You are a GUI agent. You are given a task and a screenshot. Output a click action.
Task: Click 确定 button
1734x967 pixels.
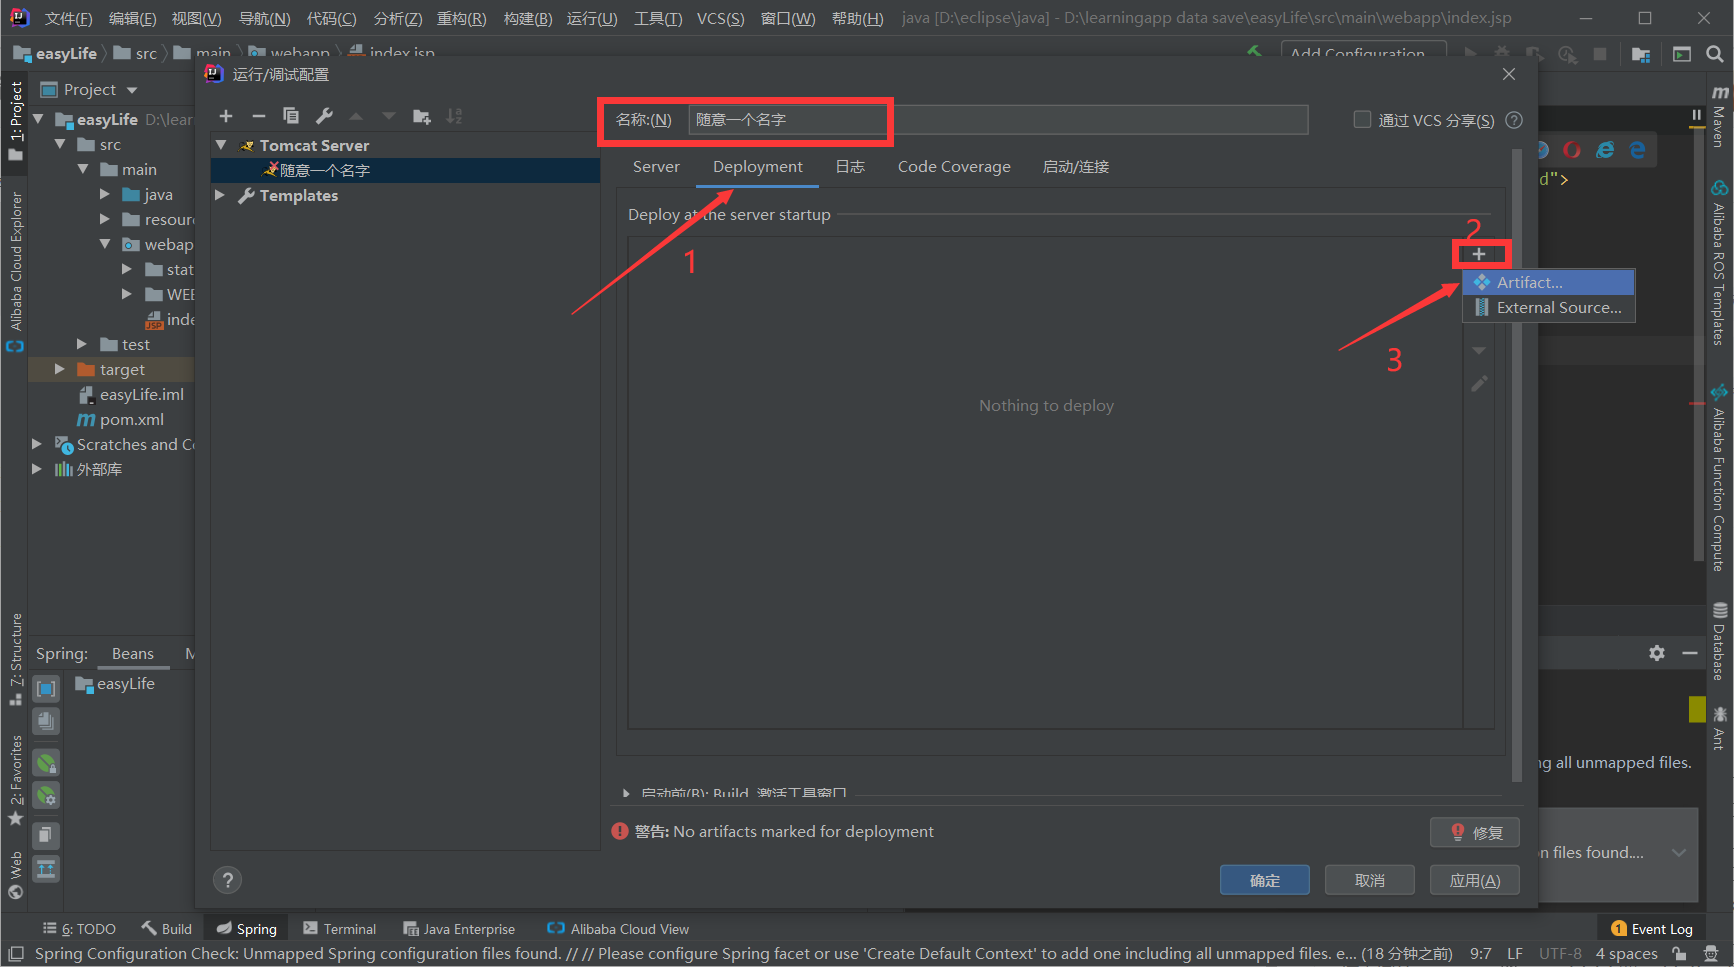point(1265,880)
